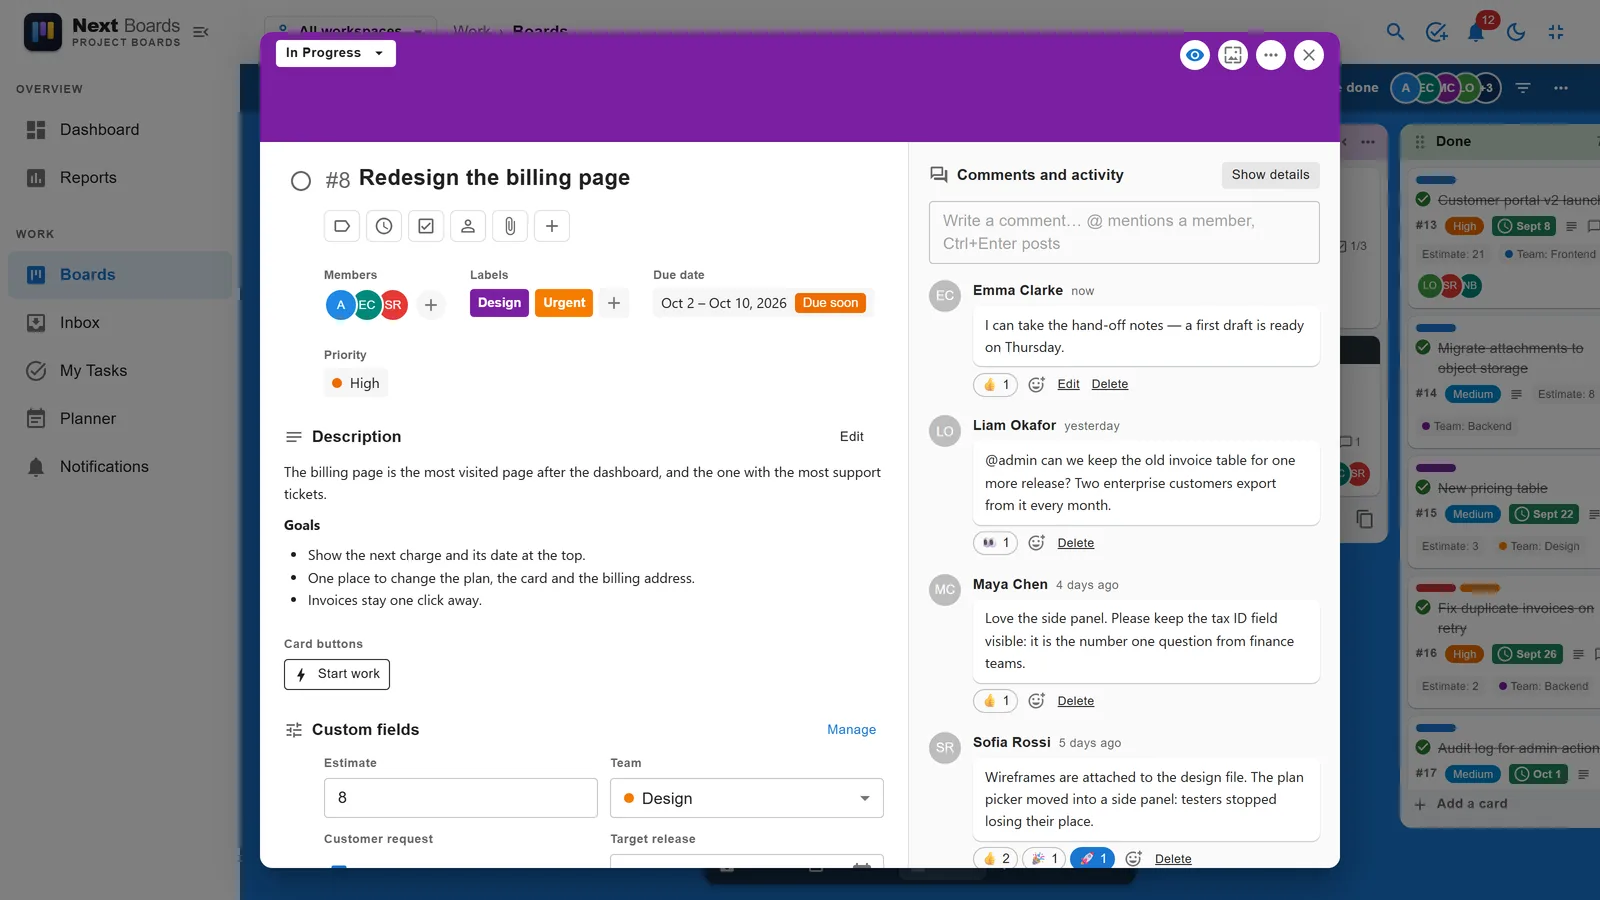Set dates with the clock icon
The height and width of the screenshot is (900, 1600).
point(384,226)
